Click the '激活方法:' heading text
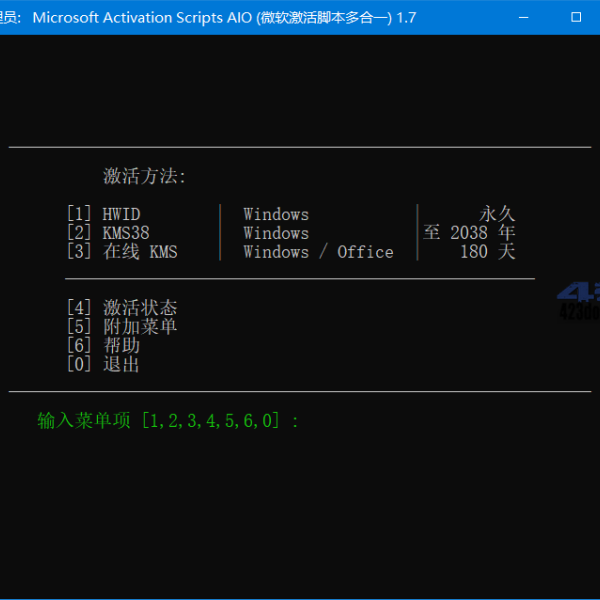Screen dimensions: 600x600 pyautogui.click(x=144, y=176)
